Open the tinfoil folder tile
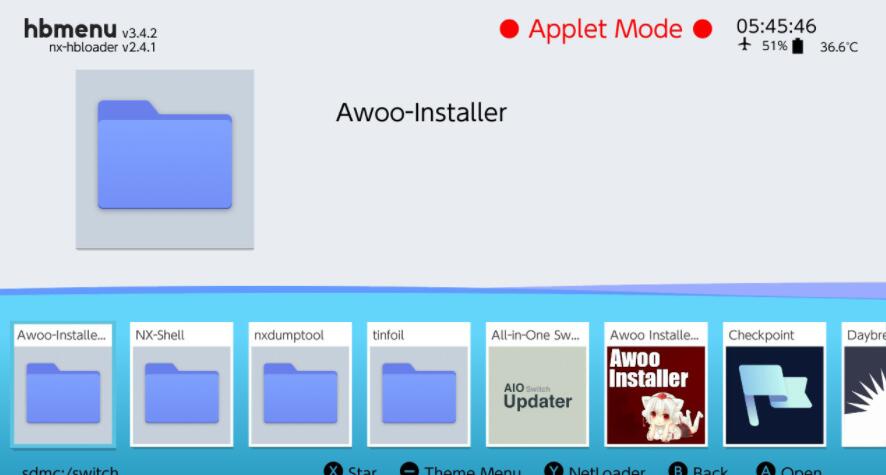Image resolution: width=886 pixels, height=475 pixels. tap(419, 385)
